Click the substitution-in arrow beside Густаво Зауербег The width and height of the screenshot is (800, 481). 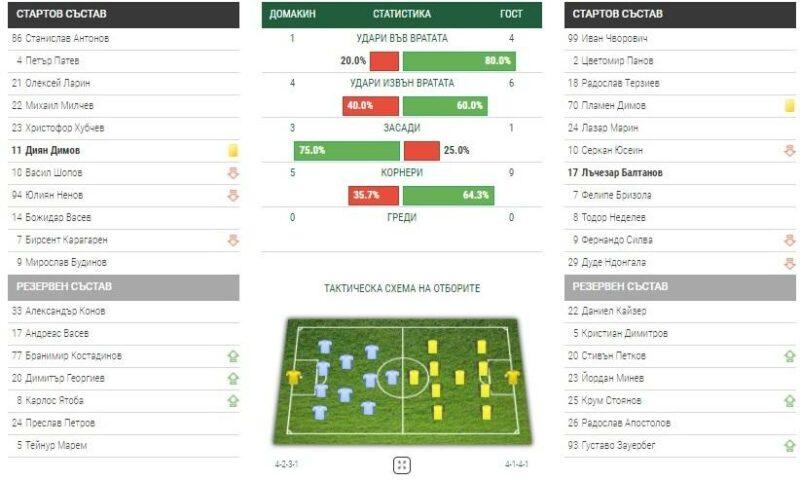[790, 446]
